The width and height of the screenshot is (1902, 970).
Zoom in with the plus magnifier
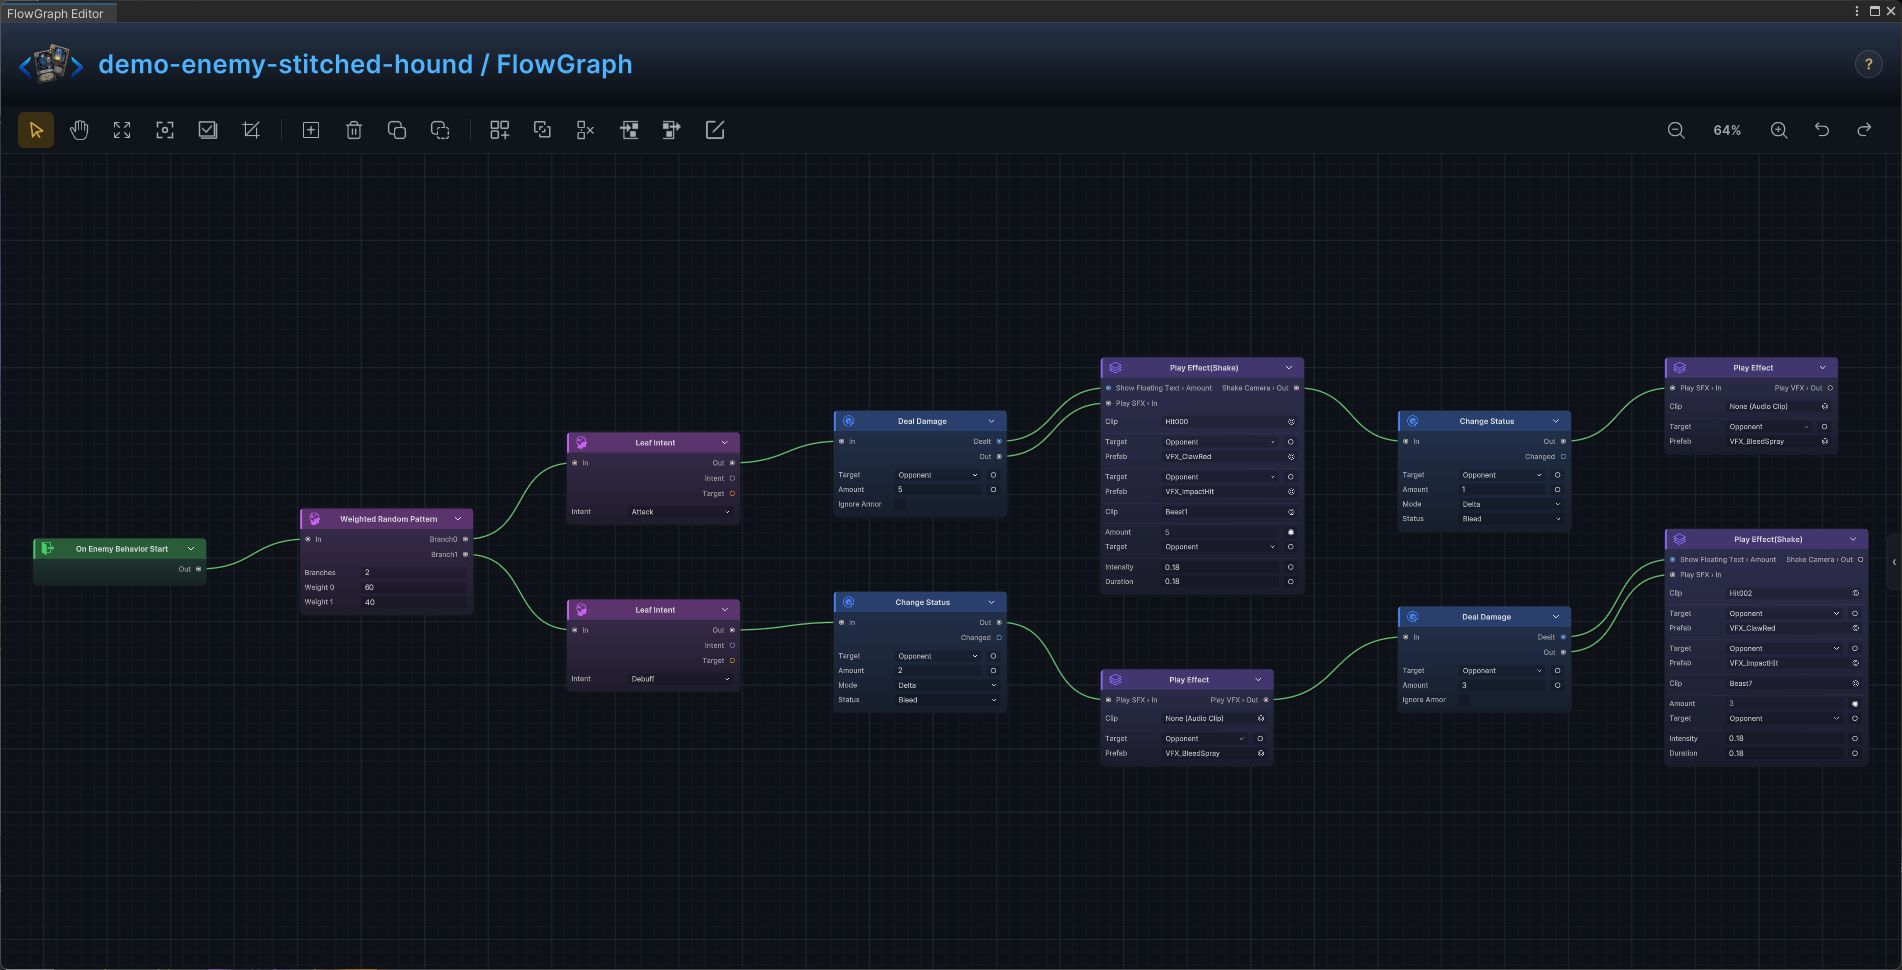coord(1779,130)
